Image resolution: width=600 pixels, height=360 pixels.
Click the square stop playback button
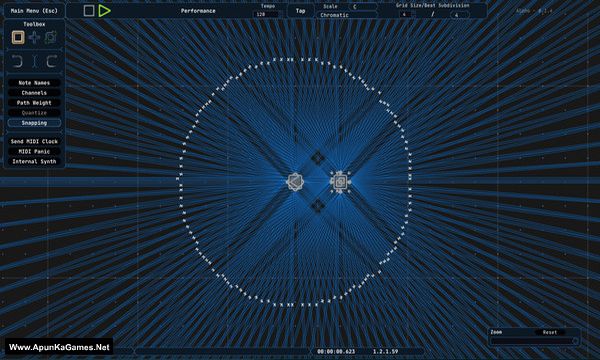coord(89,11)
